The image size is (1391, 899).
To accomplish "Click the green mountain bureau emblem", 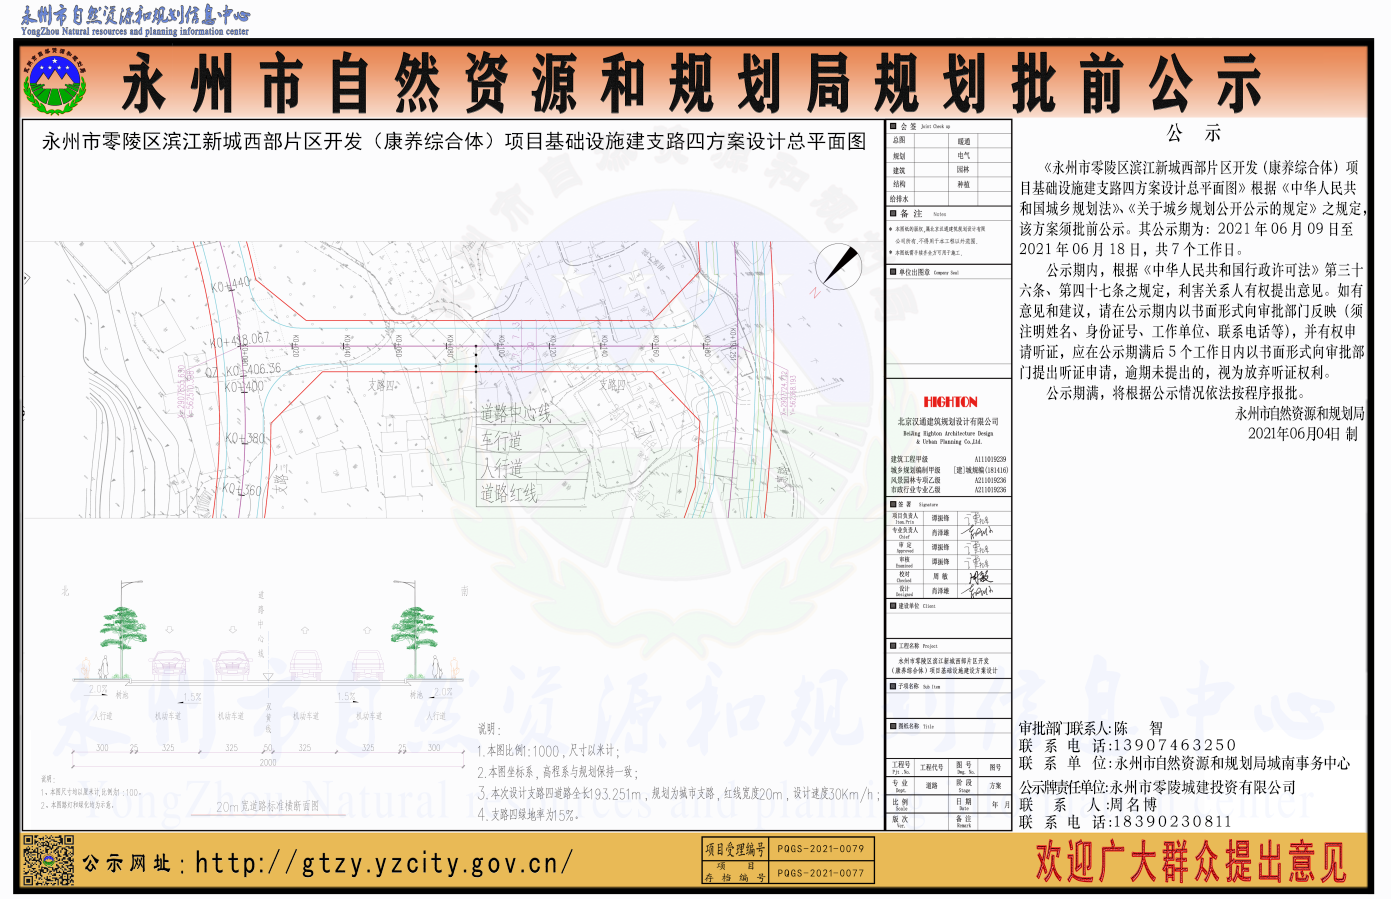I will click(54, 82).
